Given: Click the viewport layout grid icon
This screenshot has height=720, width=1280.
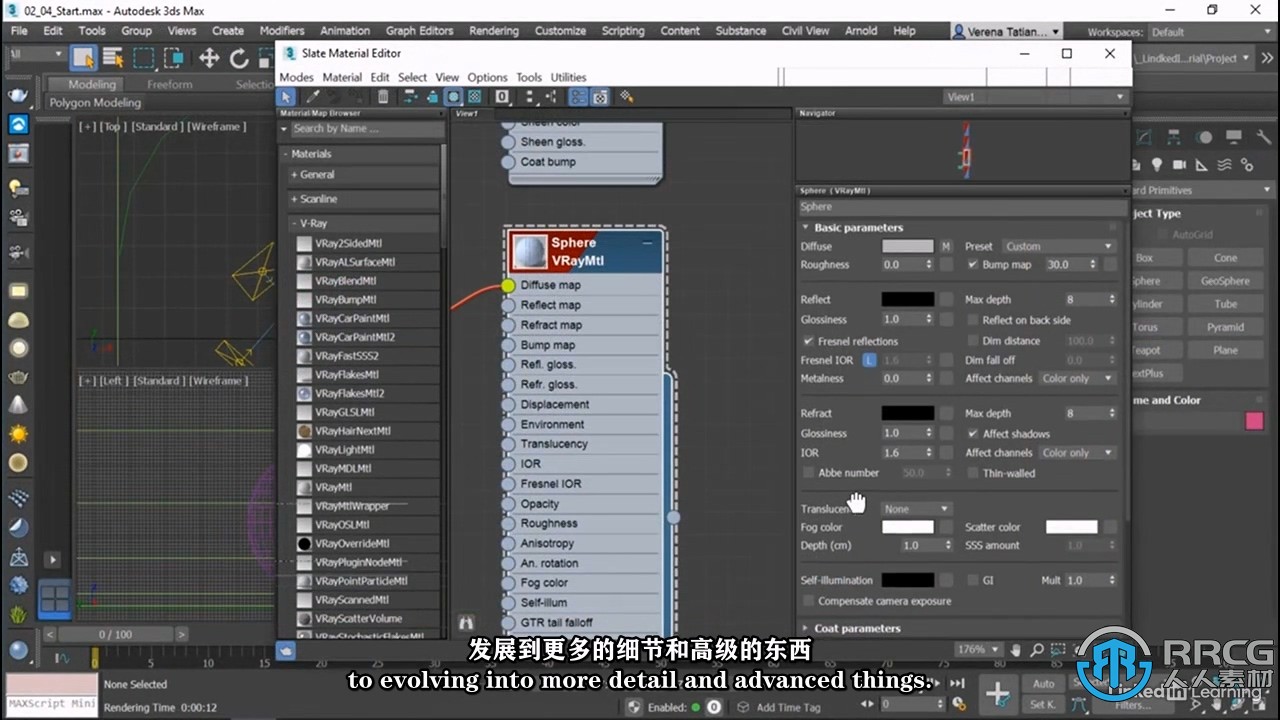Looking at the screenshot, I should pos(54,600).
